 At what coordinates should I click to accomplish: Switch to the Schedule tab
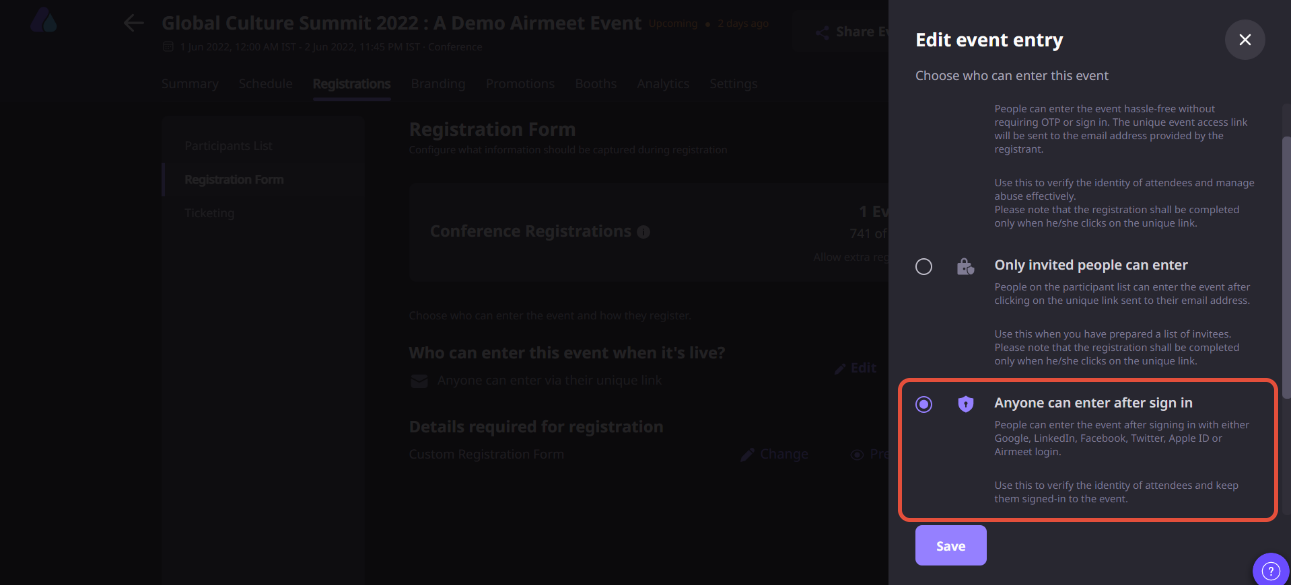(266, 84)
